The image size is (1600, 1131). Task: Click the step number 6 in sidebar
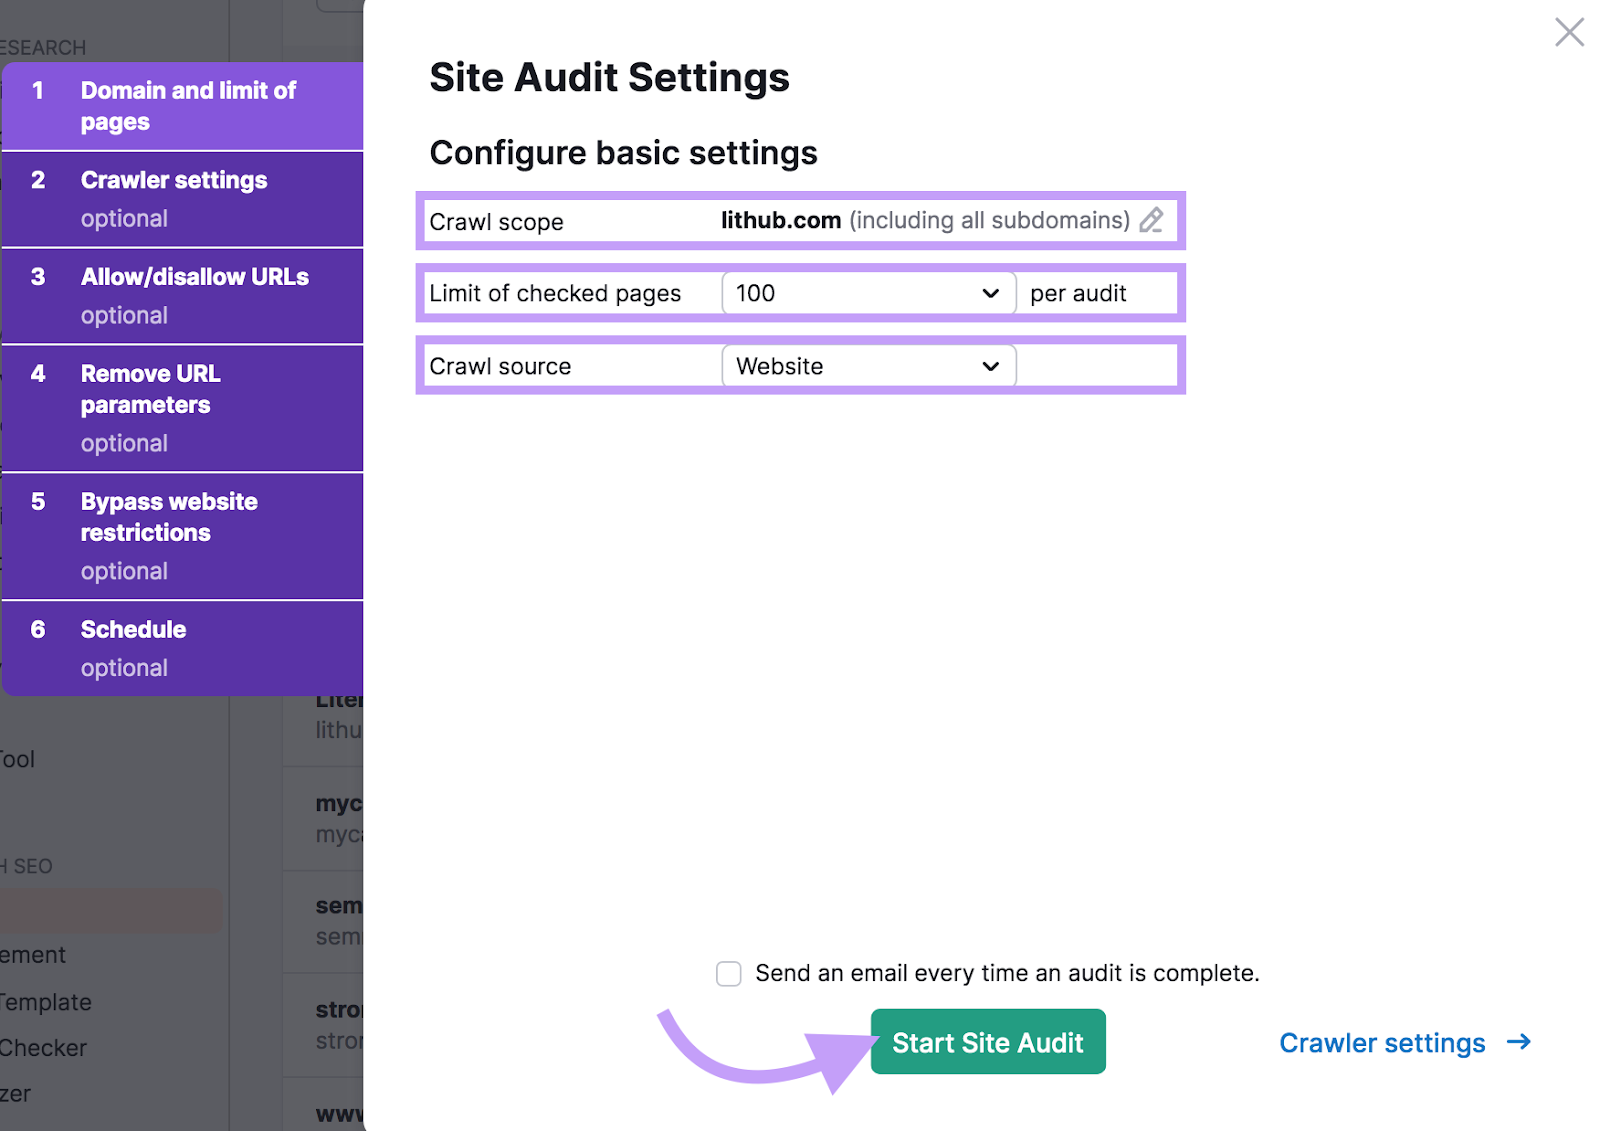coord(38,630)
